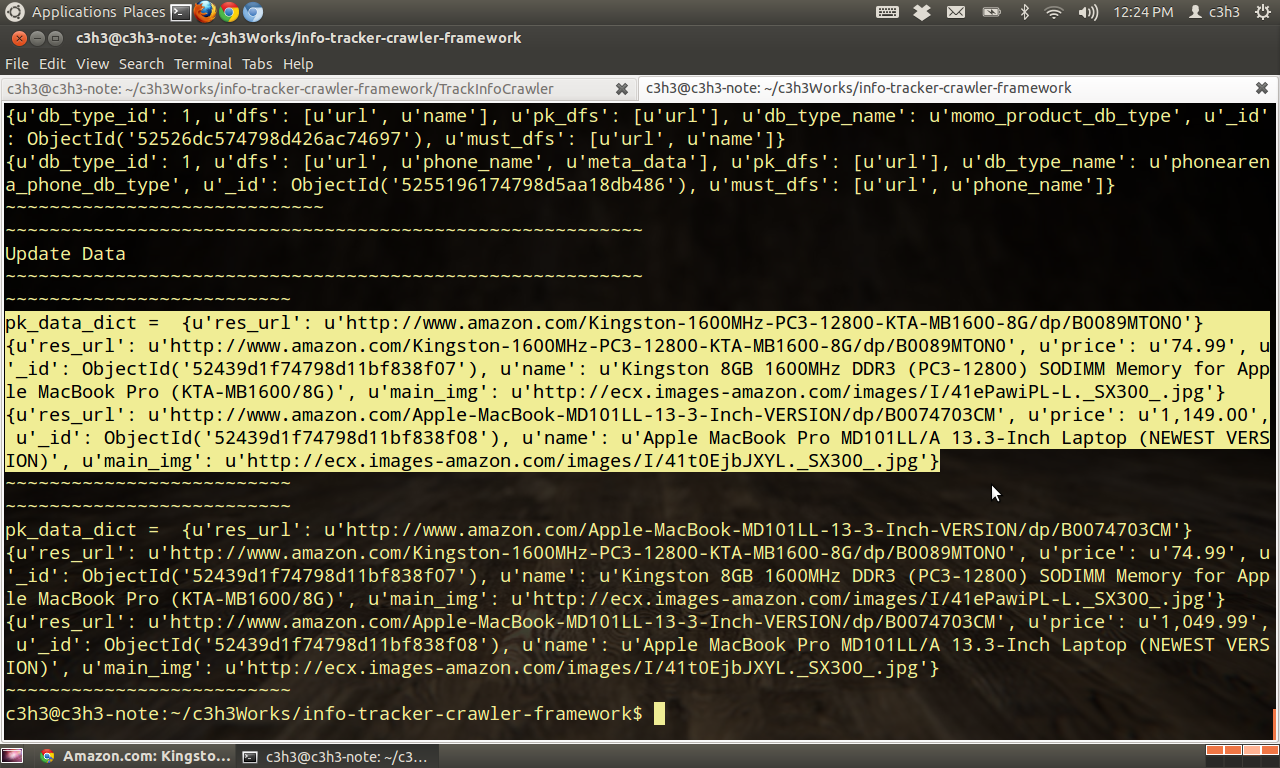Minimize the terminal window

click(x=37, y=38)
